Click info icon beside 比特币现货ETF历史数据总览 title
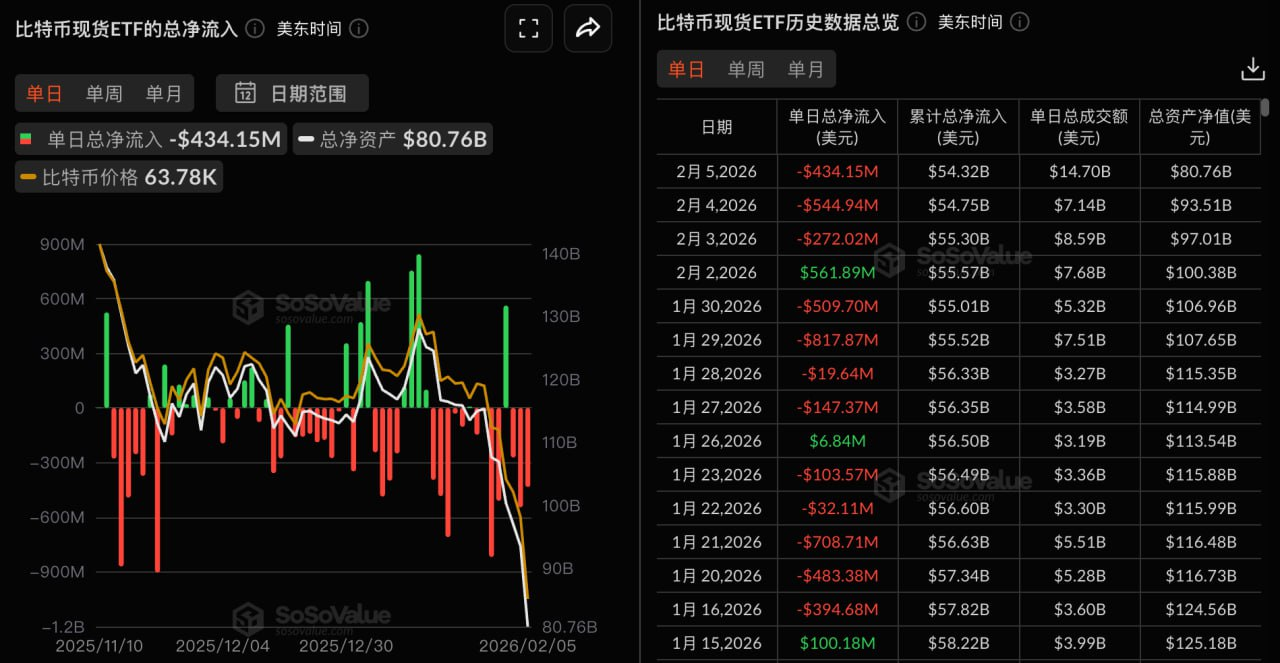1280x663 pixels. point(916,22)
